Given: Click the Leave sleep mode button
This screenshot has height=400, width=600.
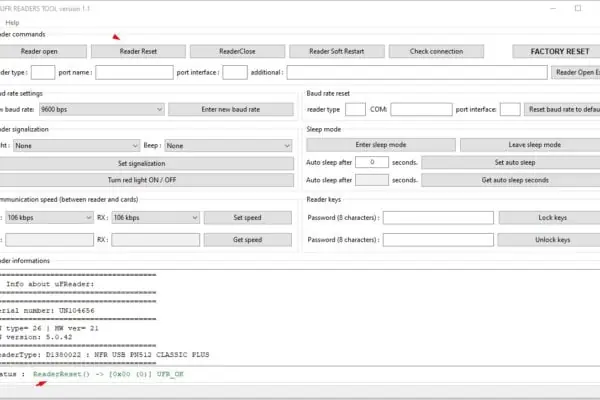Looking at the screenshot, I should pos(530,145).
